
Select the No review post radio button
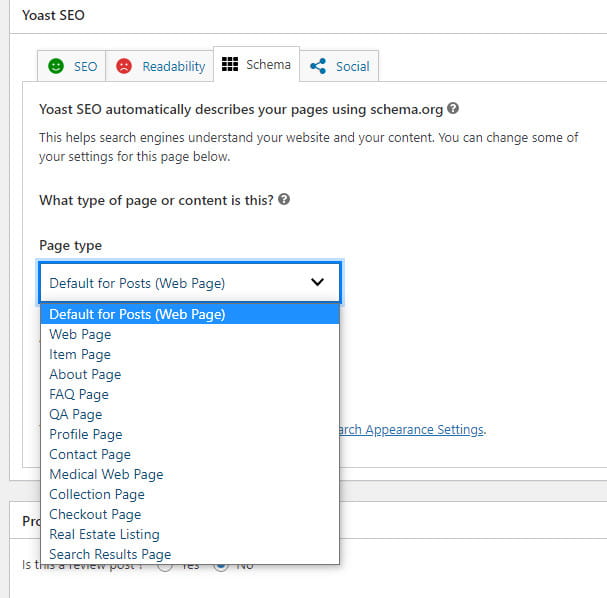[221, 566]
